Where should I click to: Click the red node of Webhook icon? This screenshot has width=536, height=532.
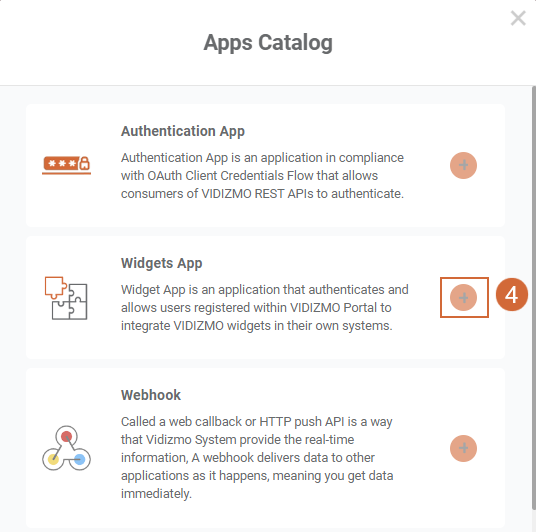tap(66, 436)
